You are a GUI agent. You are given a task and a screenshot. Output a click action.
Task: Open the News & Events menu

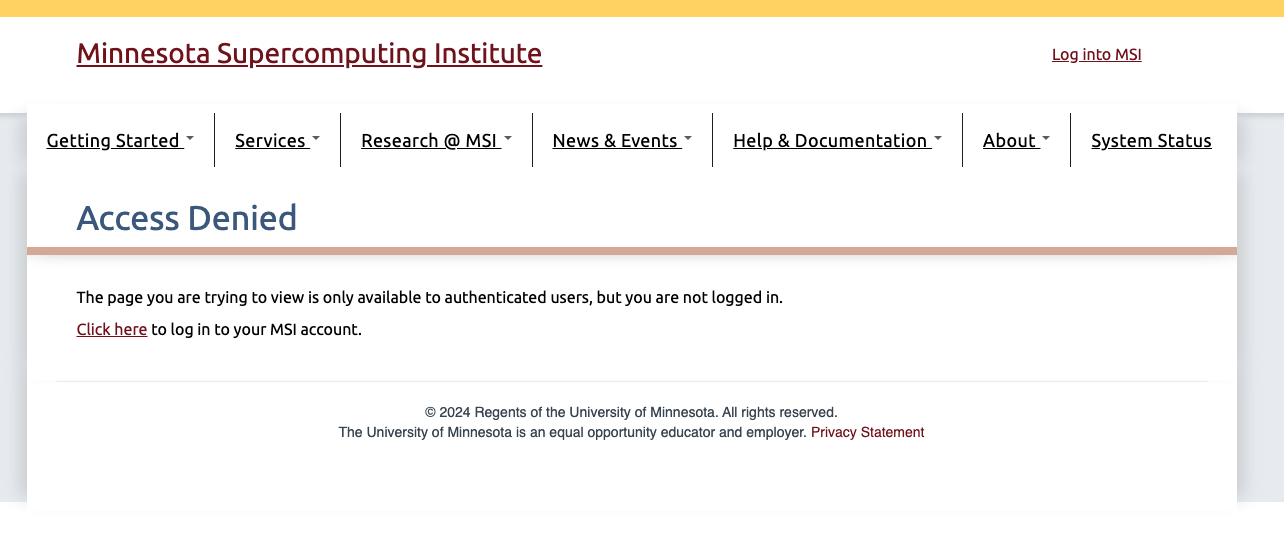[x=615, y=141]
